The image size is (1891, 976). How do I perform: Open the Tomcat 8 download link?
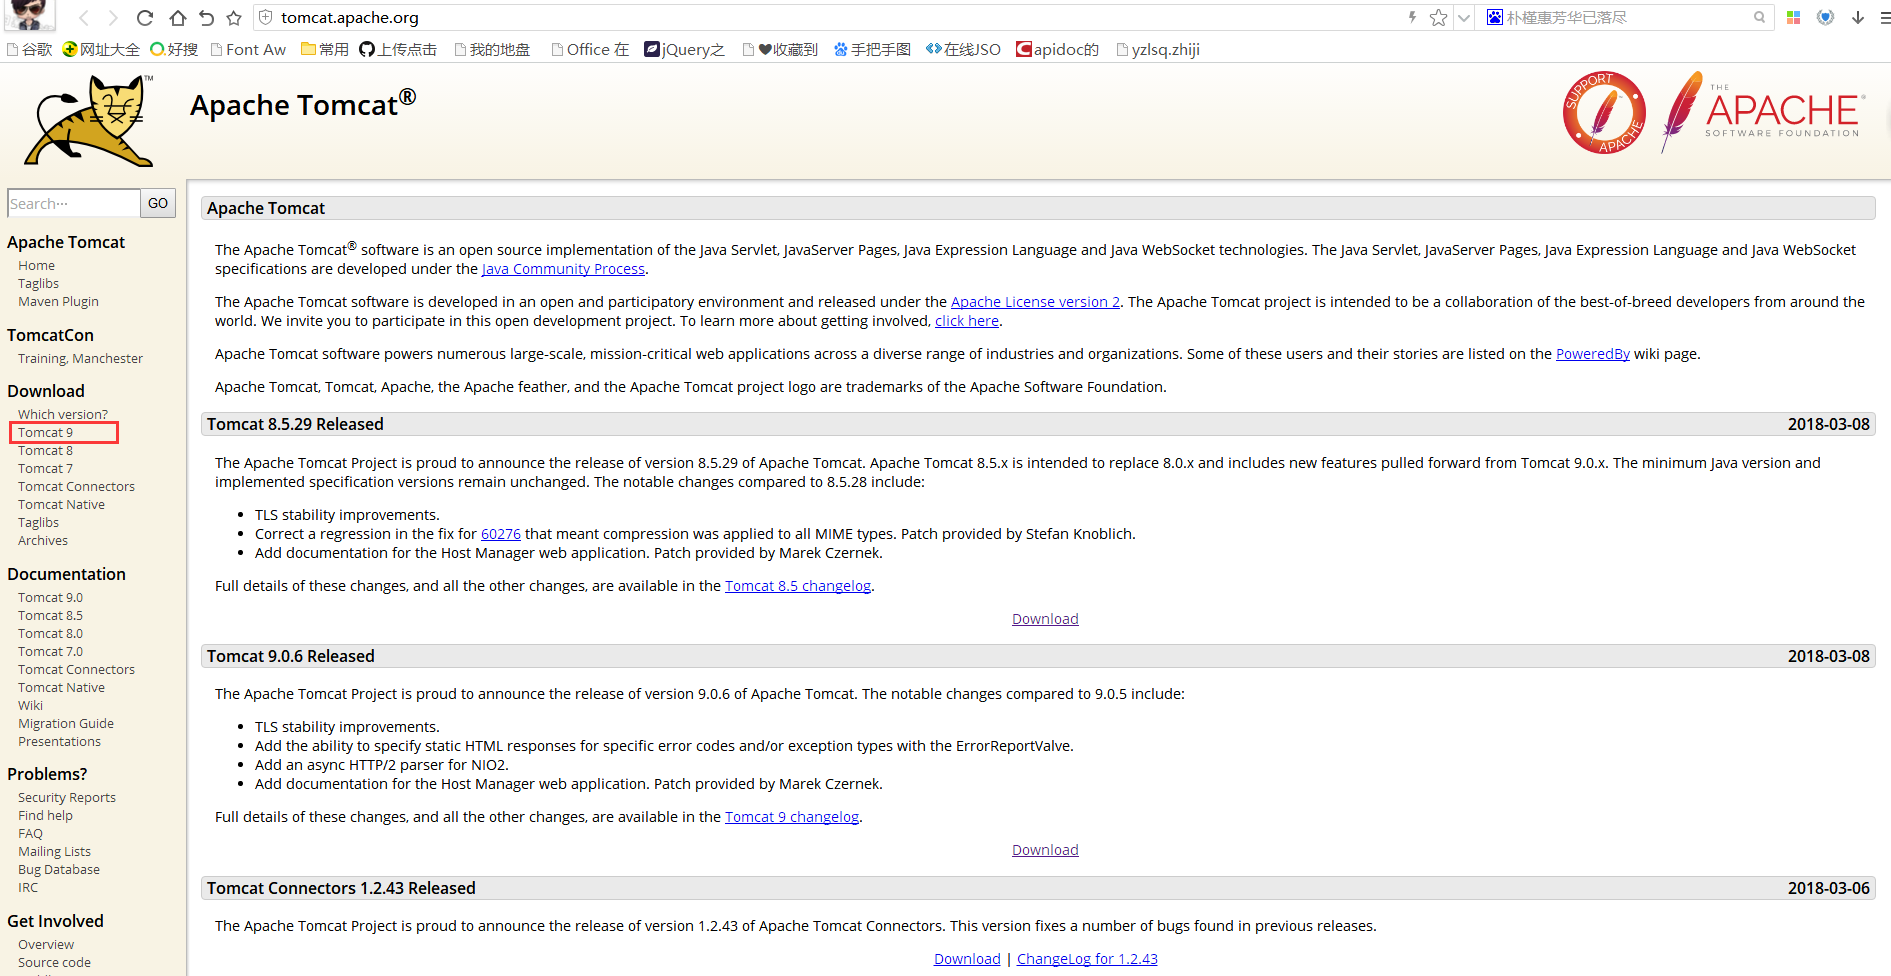tap(45, 450)
